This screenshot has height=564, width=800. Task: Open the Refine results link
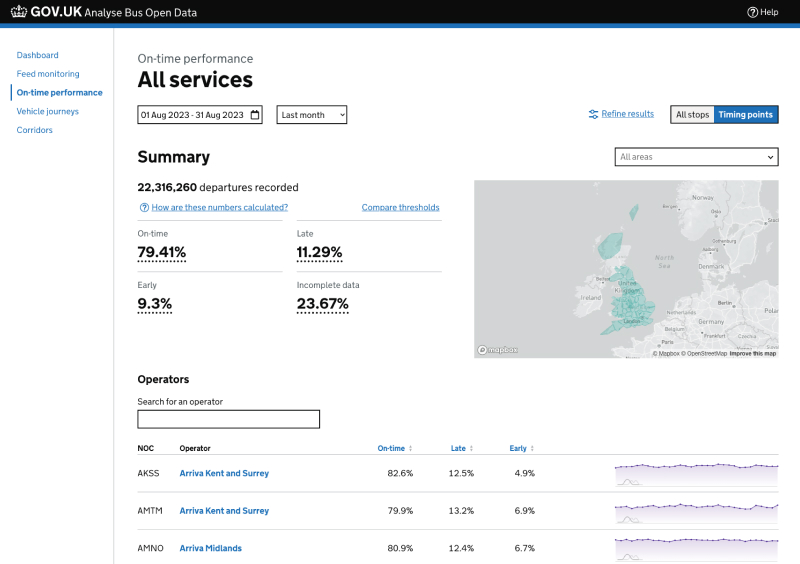[628, 114]
